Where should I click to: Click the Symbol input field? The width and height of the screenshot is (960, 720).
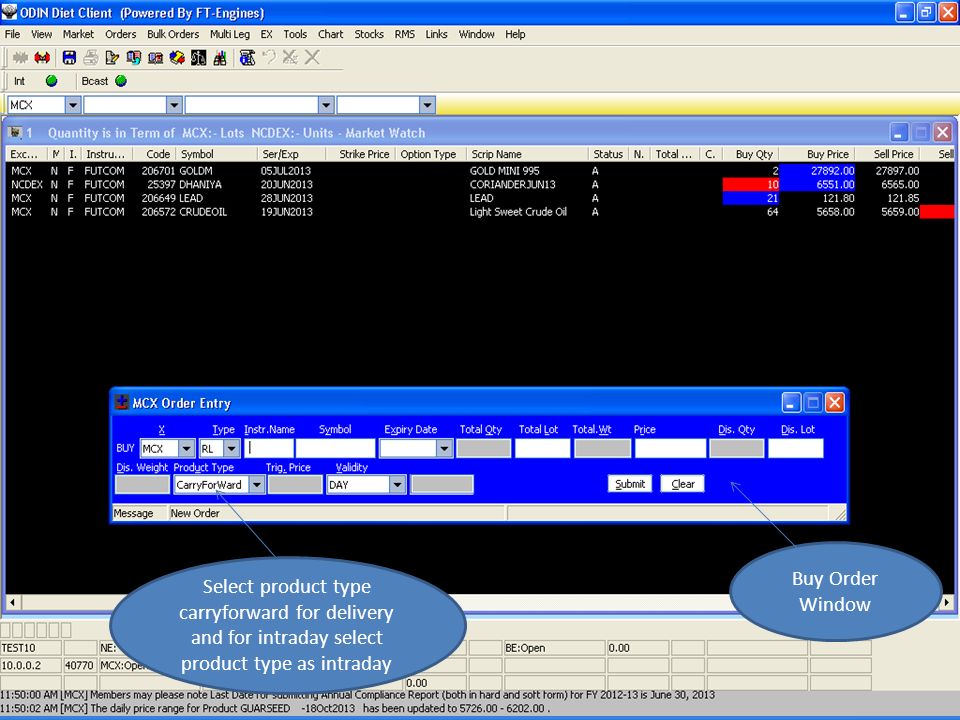click(335, 449)
